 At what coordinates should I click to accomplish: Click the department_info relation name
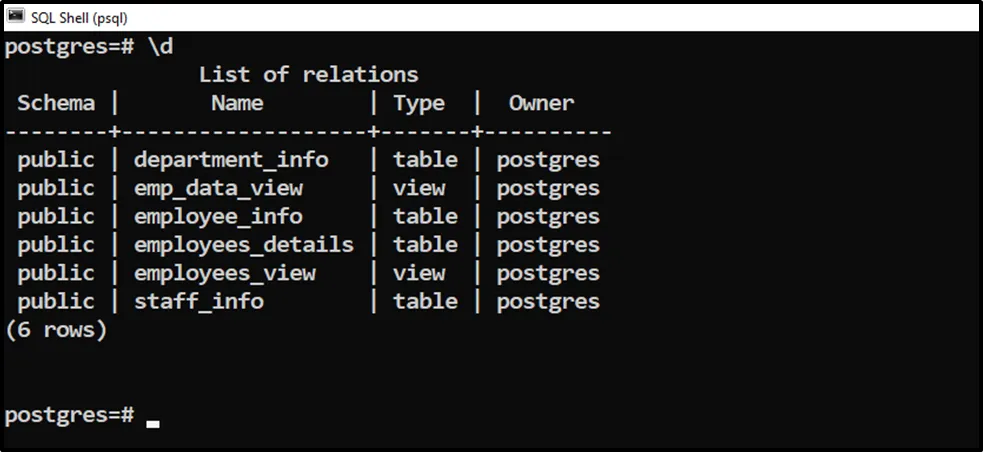point(231,160)
